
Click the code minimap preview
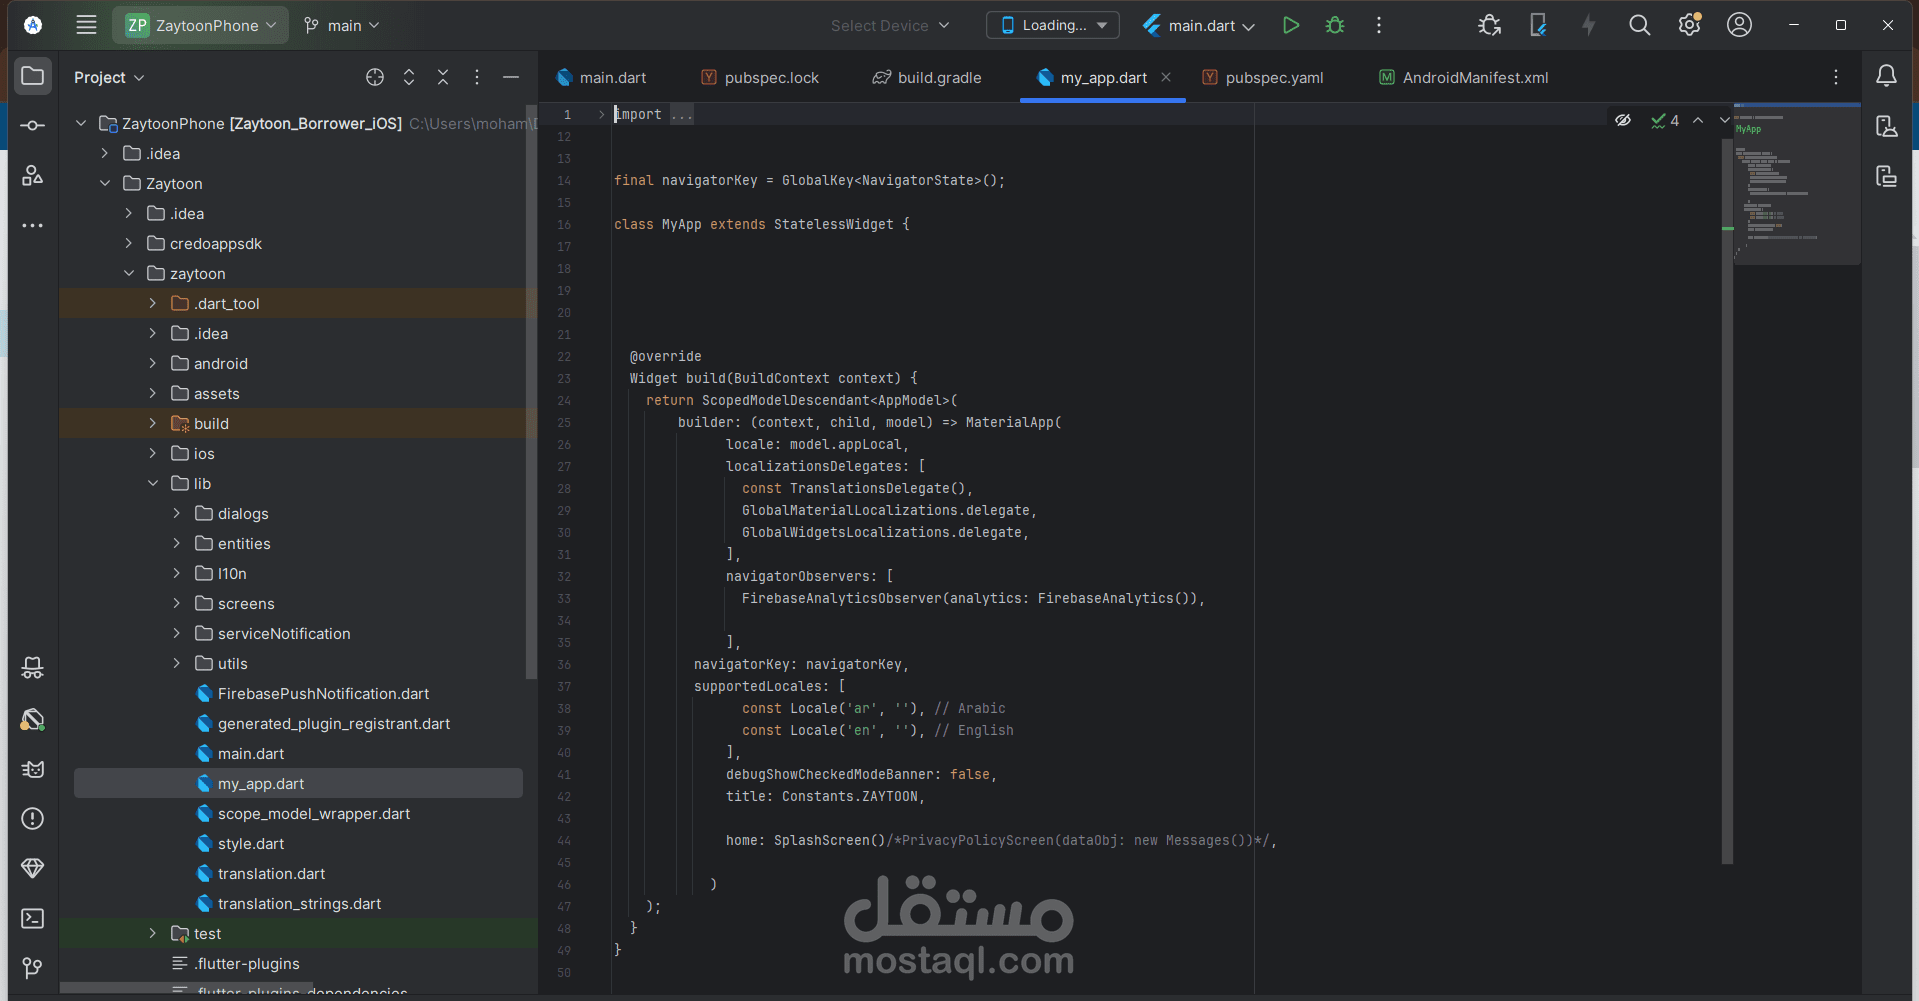click(1797, 185)
